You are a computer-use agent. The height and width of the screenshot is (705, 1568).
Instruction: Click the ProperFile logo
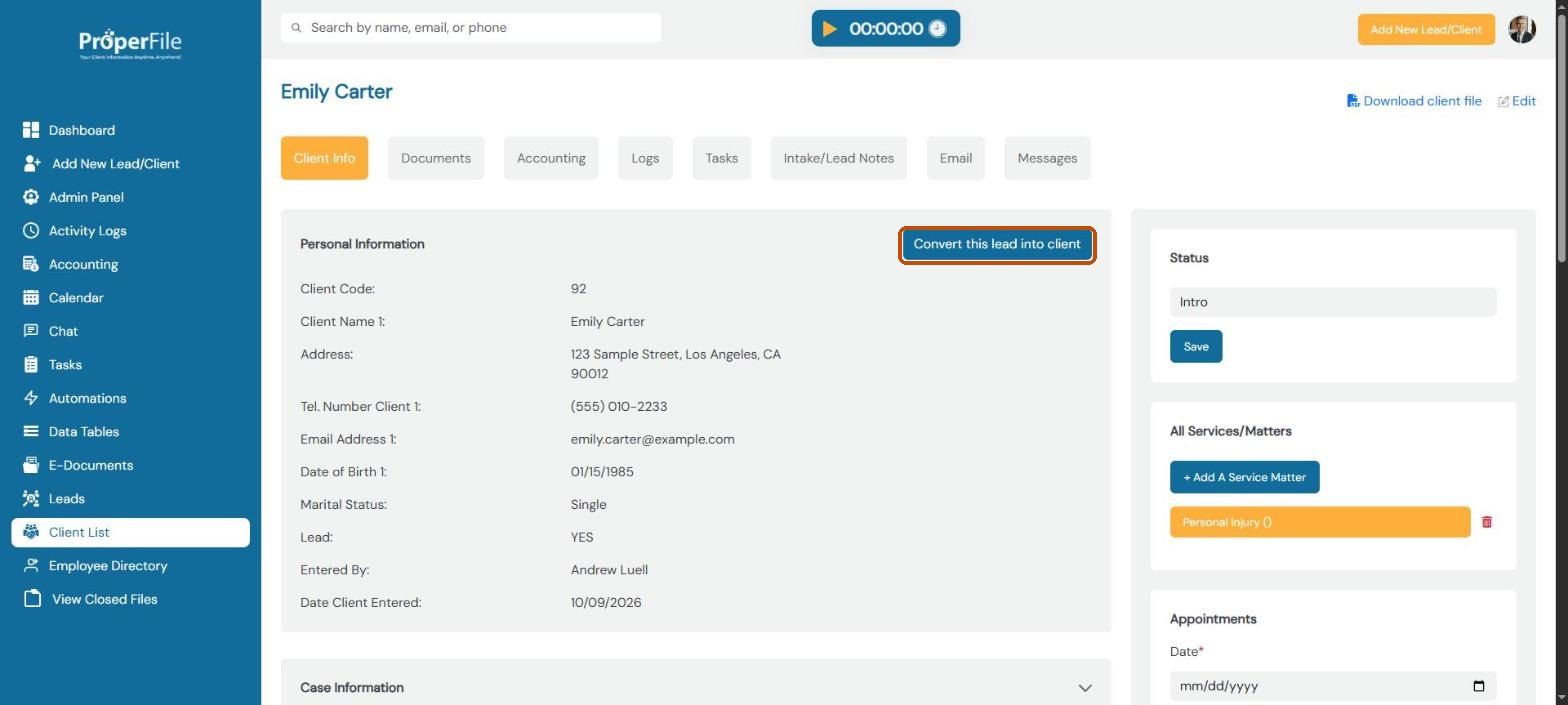pos(130,44)
